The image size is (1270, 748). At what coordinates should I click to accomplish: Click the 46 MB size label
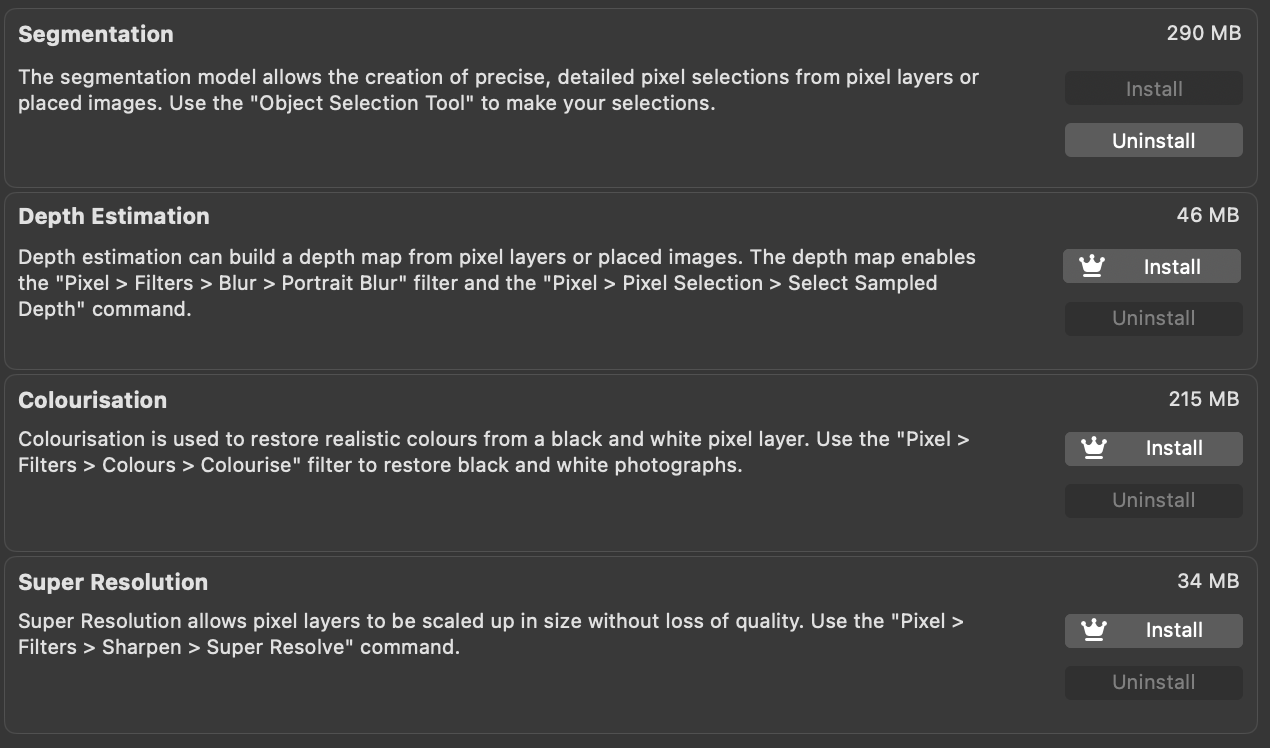click(1208, 215)
